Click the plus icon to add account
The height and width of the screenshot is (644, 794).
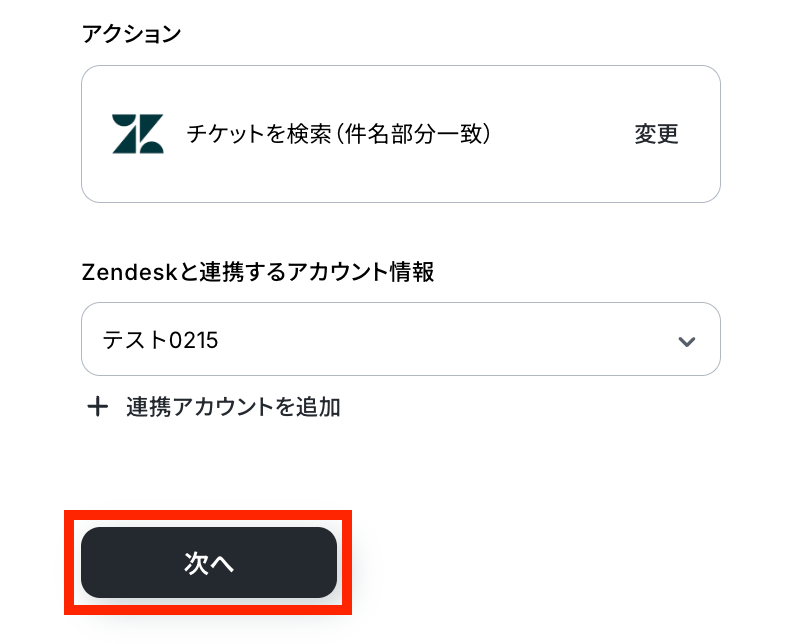click(x=97, y=407)
